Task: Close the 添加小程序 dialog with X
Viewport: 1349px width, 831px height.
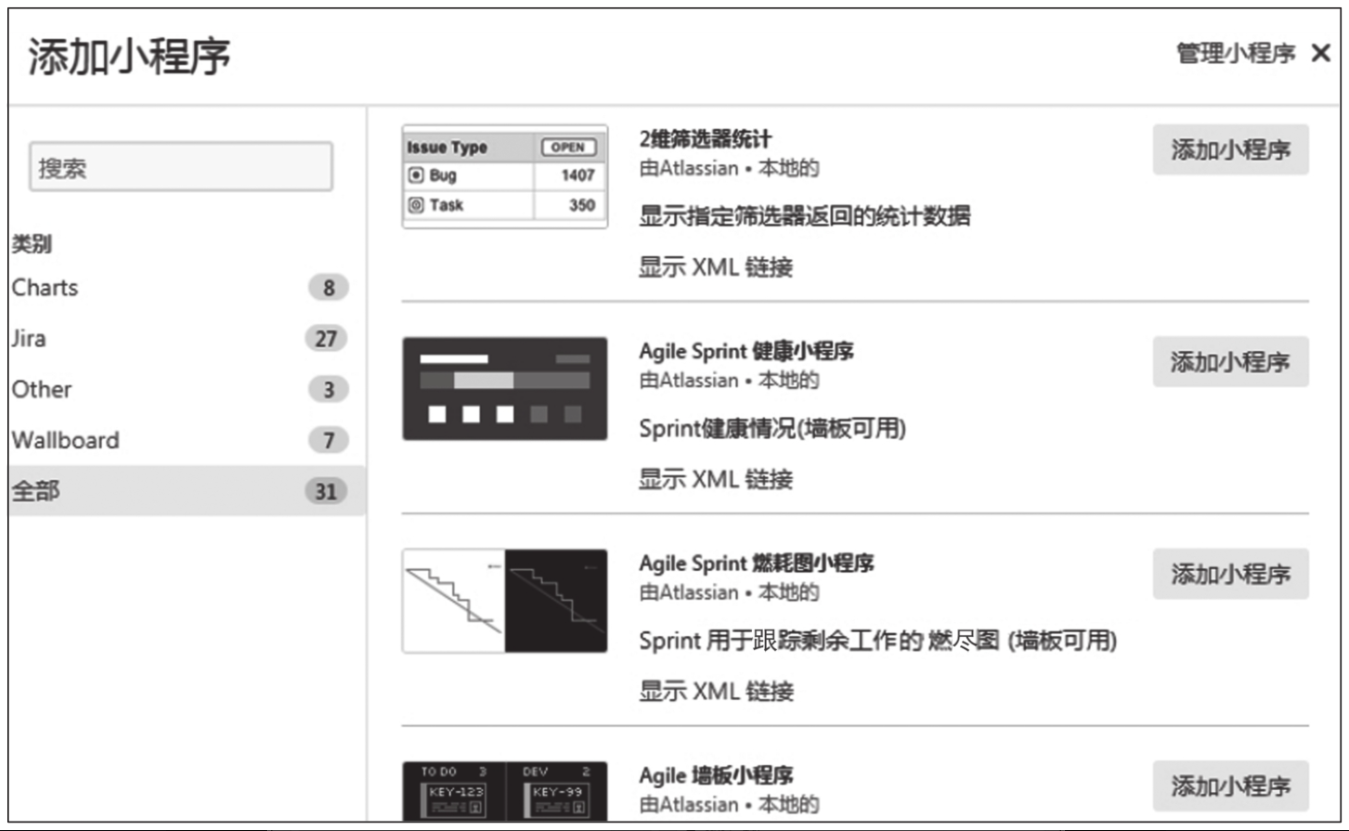Action: point(1320,54)
